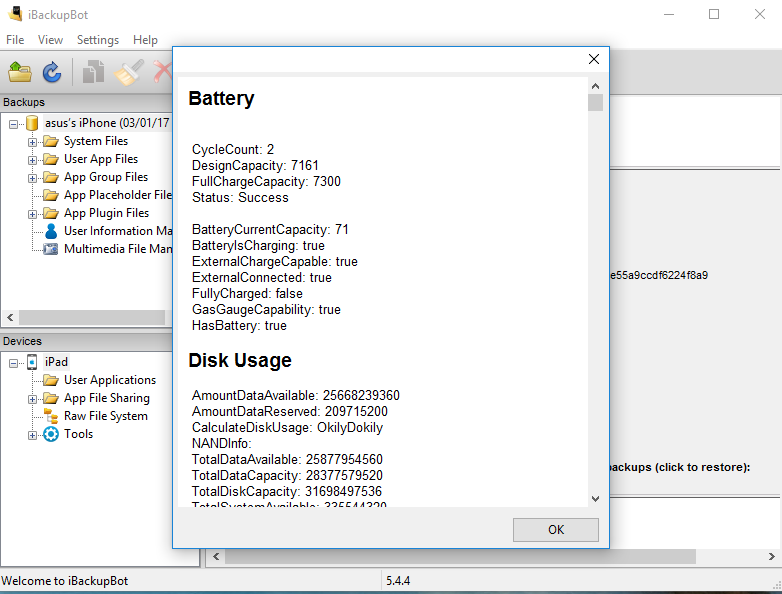
Task: Select App File Sharing under iPad
Action: (107, 398)
